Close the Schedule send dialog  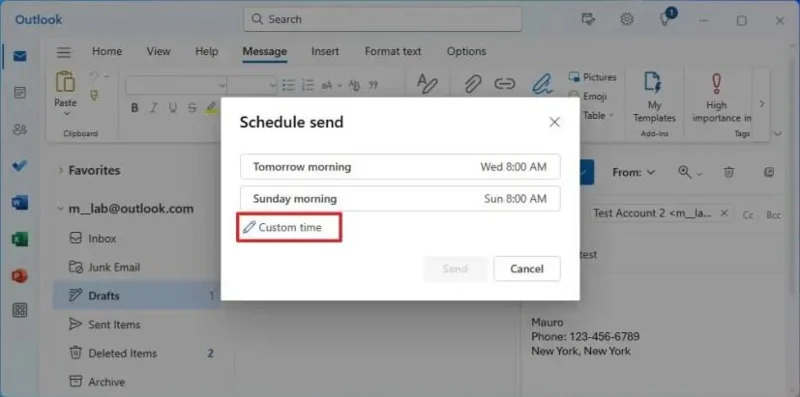pyautogui.click(x=555, y=122)
